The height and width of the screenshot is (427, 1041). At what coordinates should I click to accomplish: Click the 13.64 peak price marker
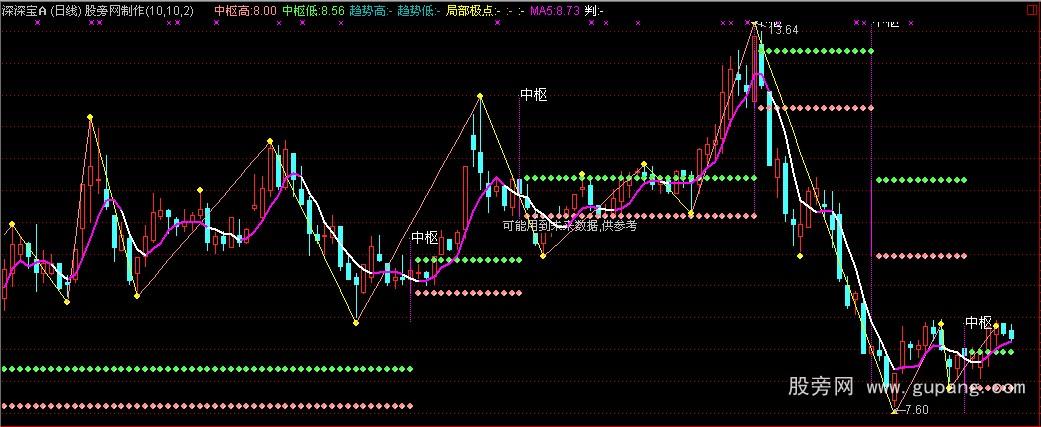[785, 30]
